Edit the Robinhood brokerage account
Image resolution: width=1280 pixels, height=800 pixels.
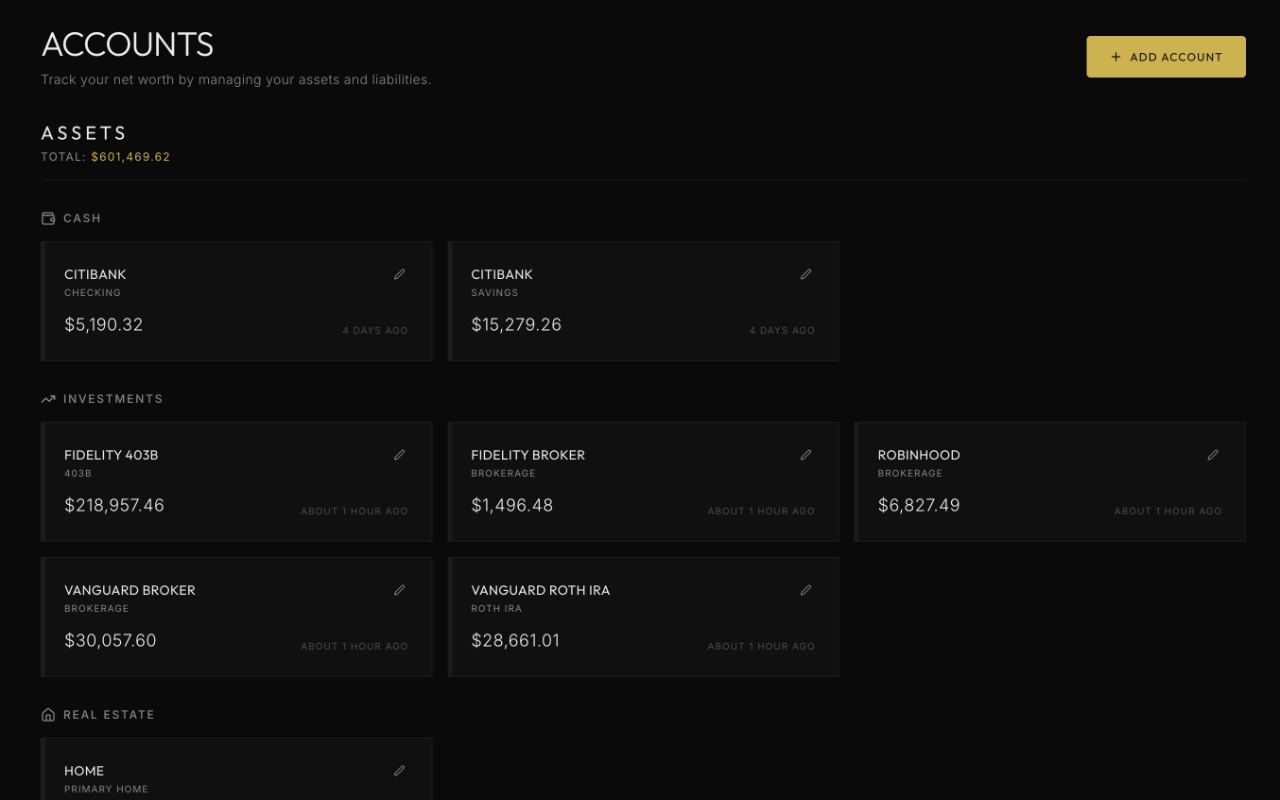pos(1213,455)
